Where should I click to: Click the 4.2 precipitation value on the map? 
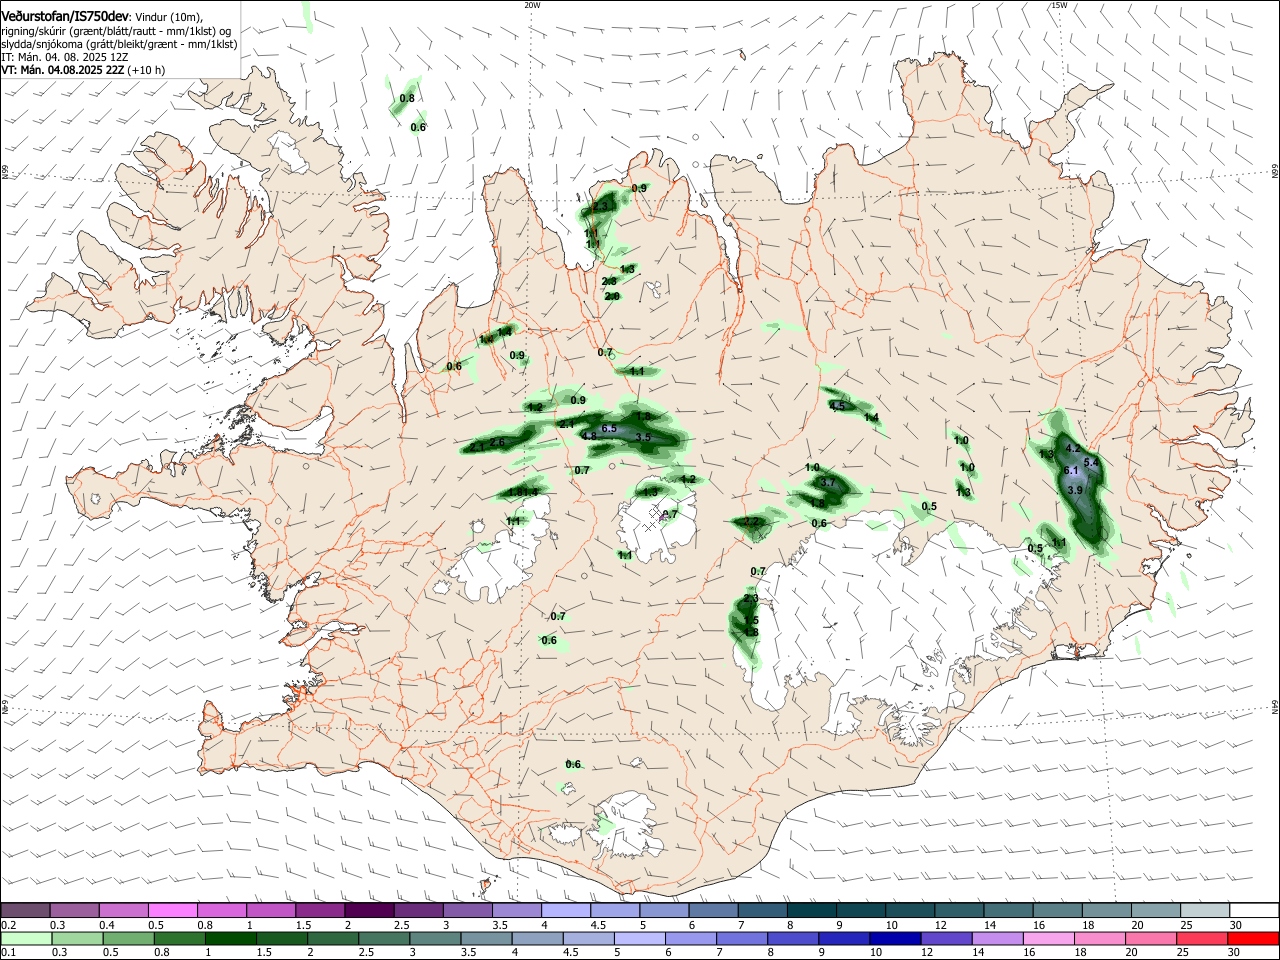click(1073, 449)
